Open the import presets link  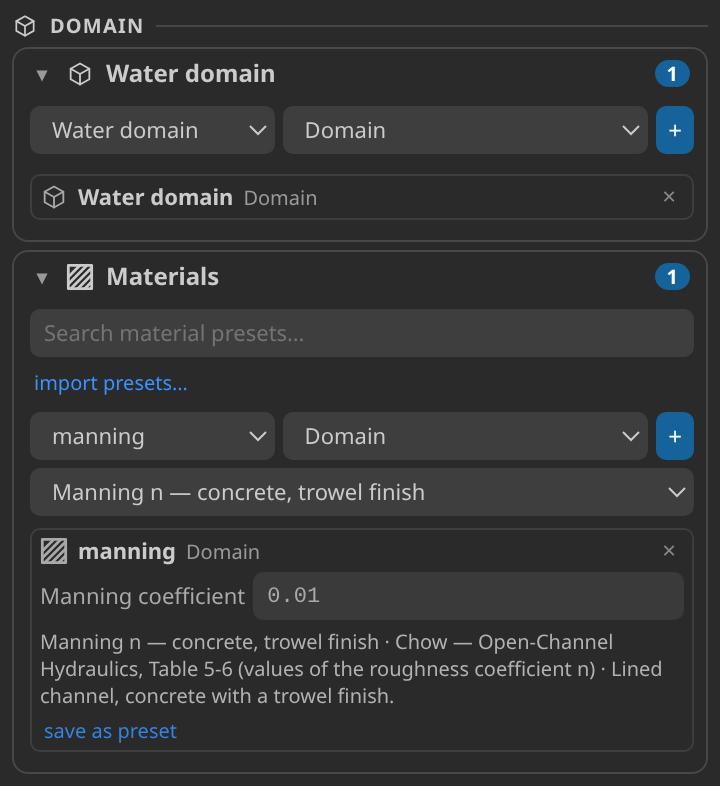[111, 383]
